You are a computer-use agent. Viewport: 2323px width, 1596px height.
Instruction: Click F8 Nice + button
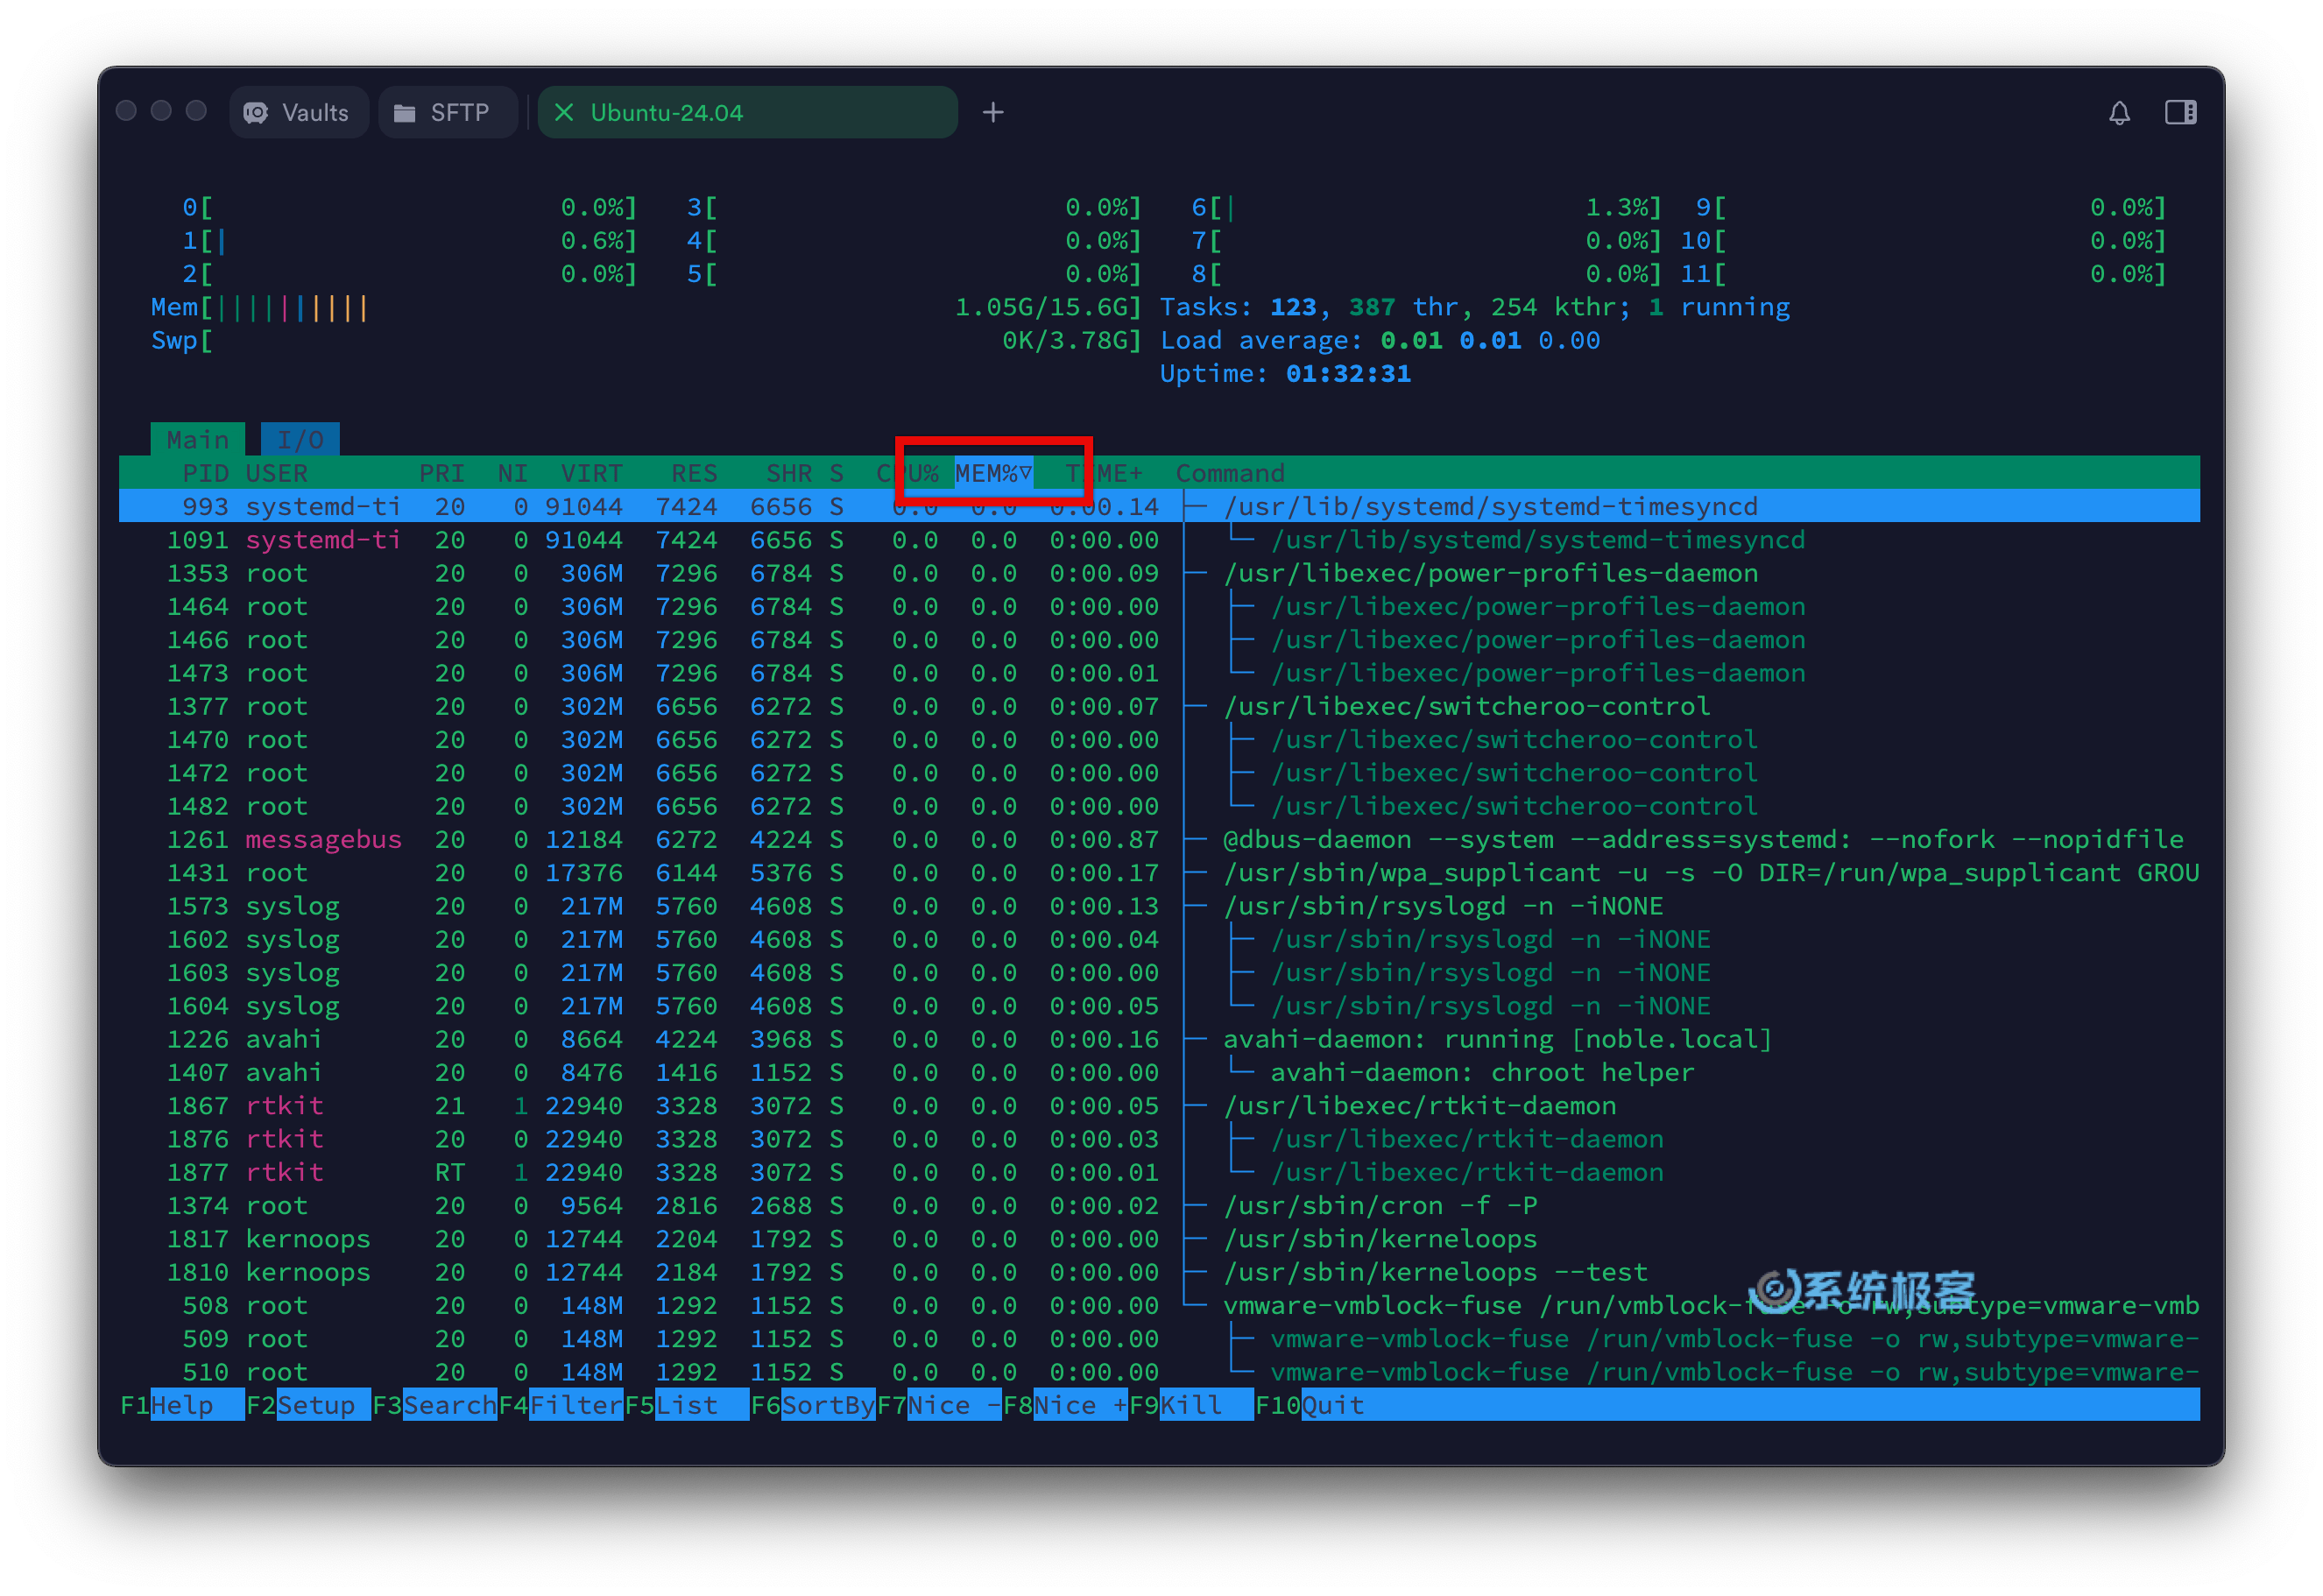[x=1064, y=1405]
